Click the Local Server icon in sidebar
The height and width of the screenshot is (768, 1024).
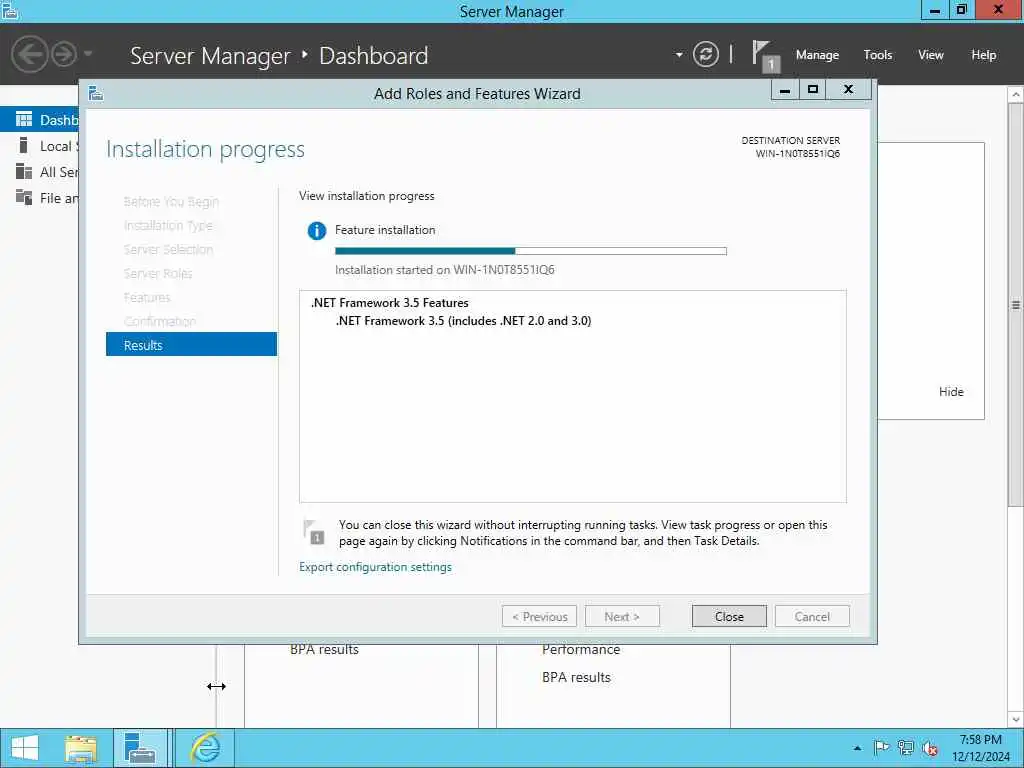click(24, 145)
